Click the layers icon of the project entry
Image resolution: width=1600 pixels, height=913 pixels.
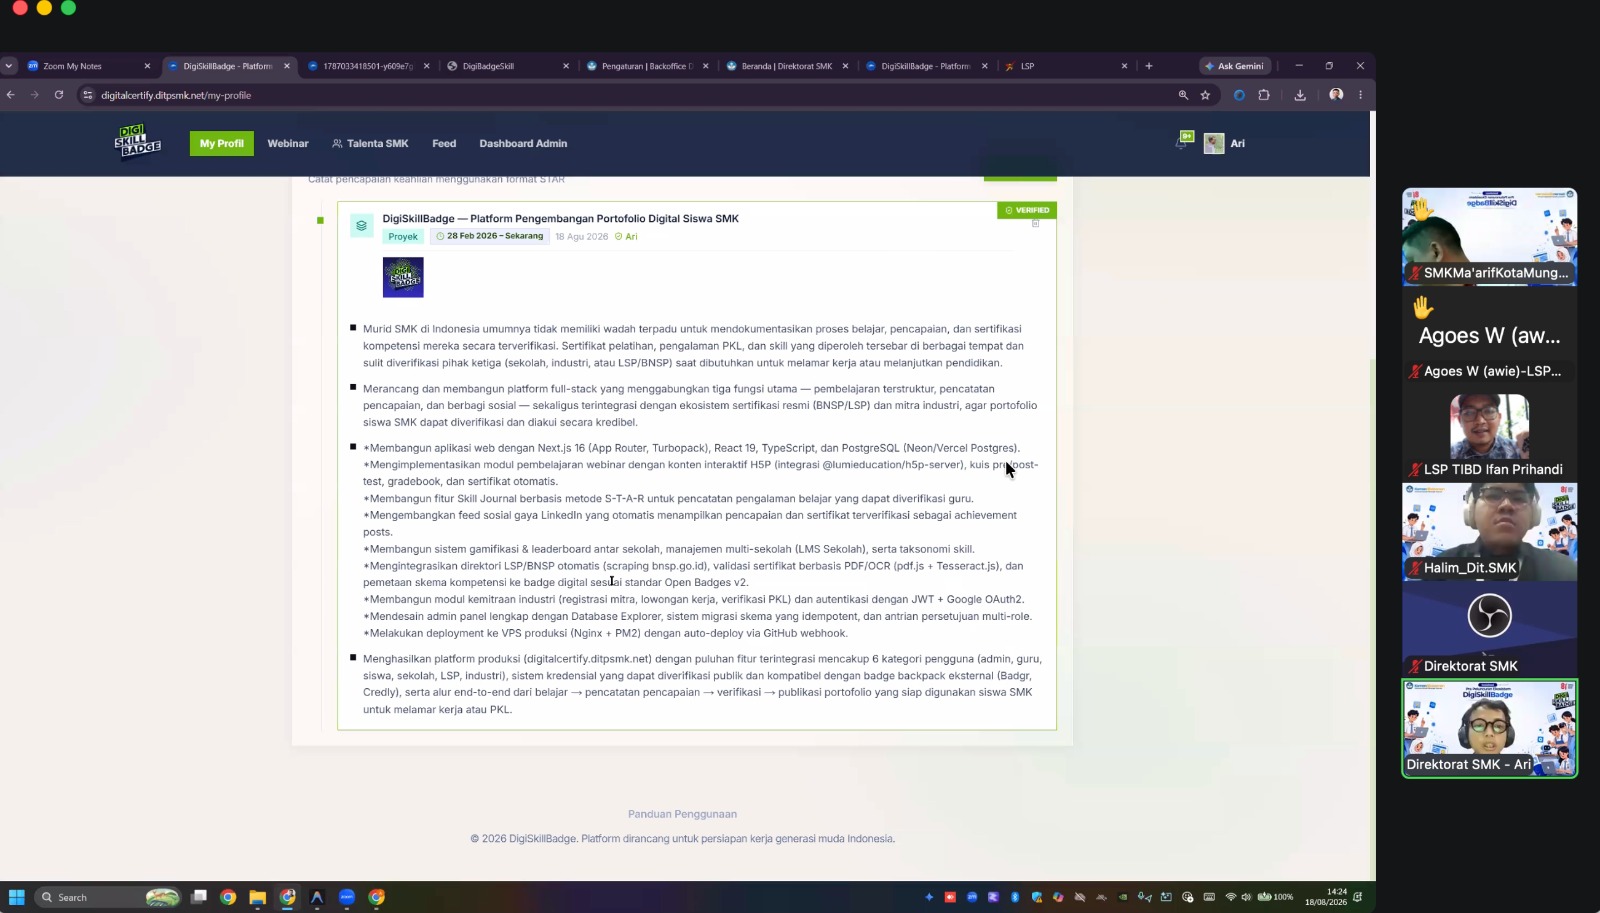(362, 226)
